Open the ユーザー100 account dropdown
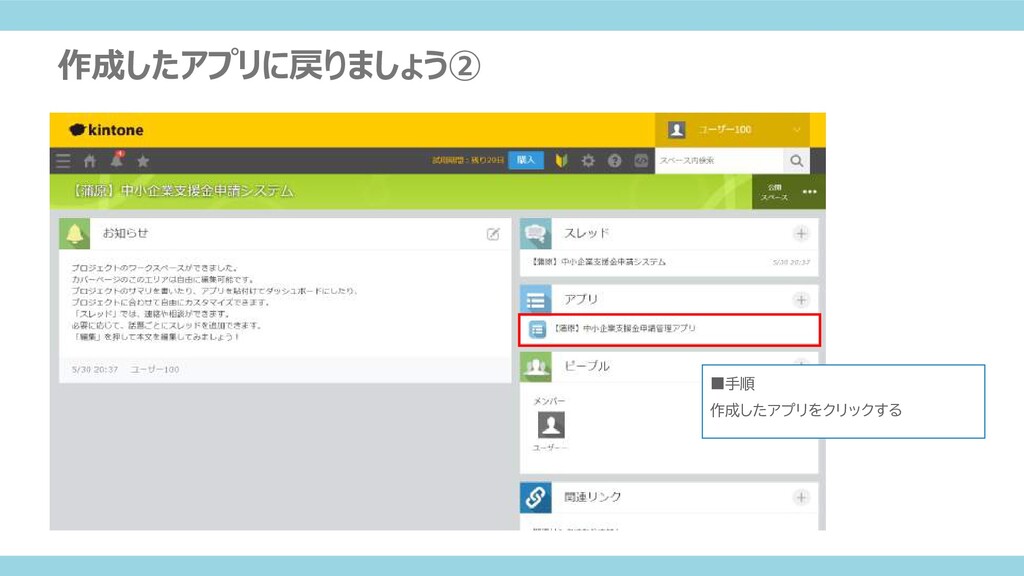Image resolution: width=1024 pixels, height=576 pixels. tap(732, 129)
